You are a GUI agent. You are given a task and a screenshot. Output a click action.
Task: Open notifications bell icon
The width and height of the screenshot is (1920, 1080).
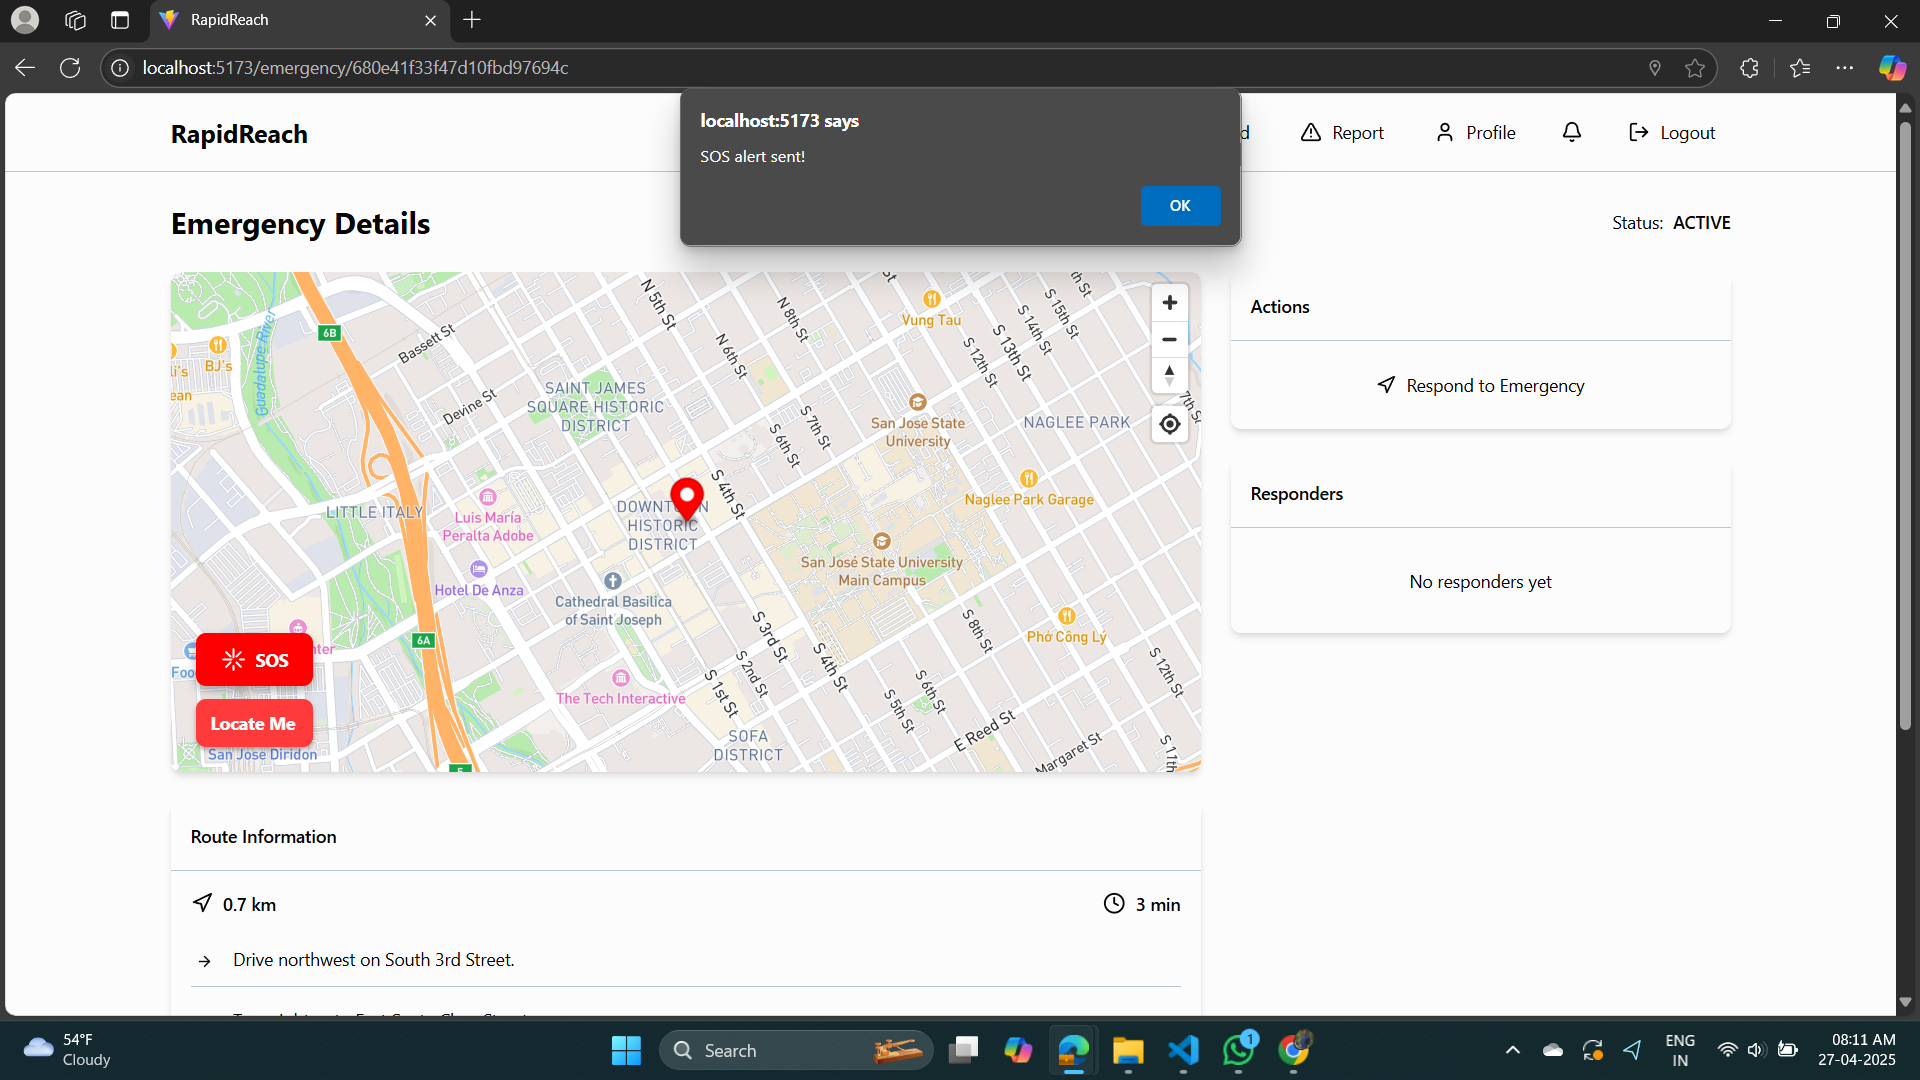click(x=1572, y=133)
